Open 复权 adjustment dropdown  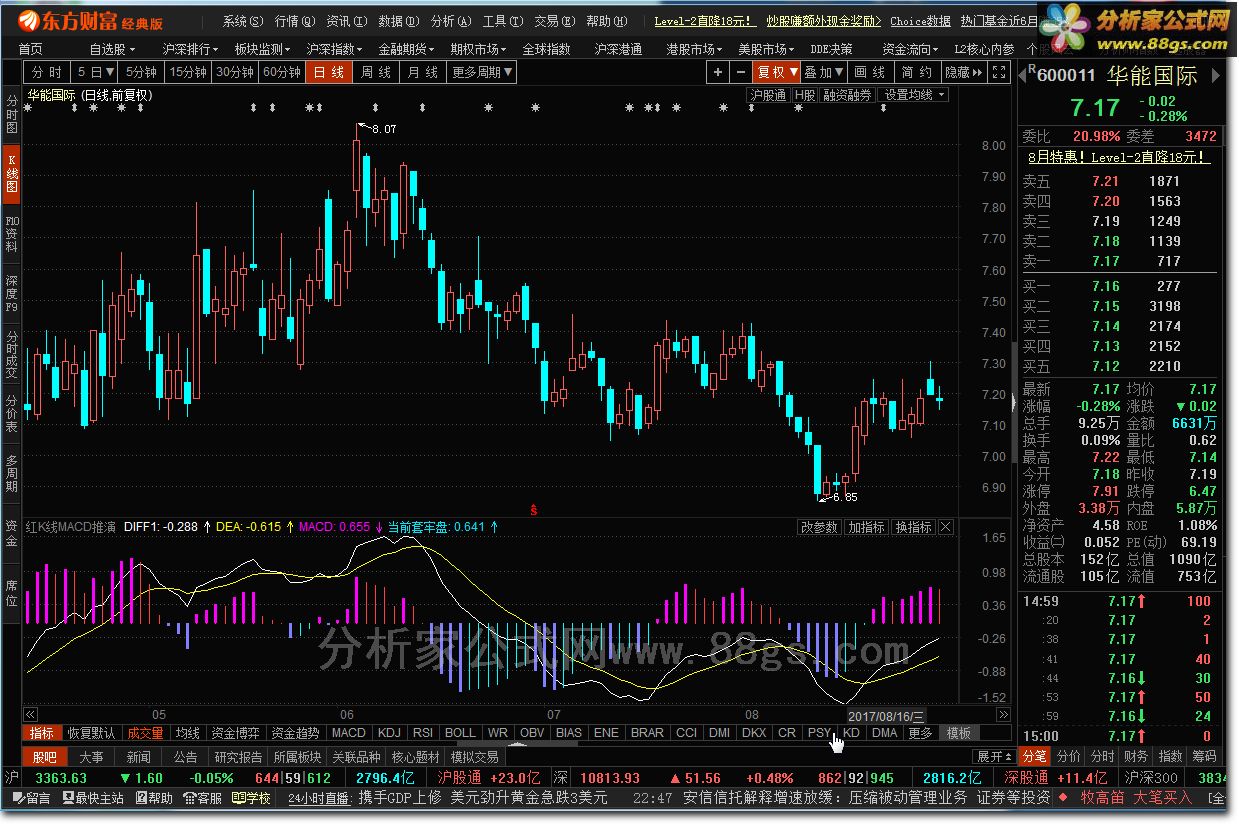click(x=777, y=72)
